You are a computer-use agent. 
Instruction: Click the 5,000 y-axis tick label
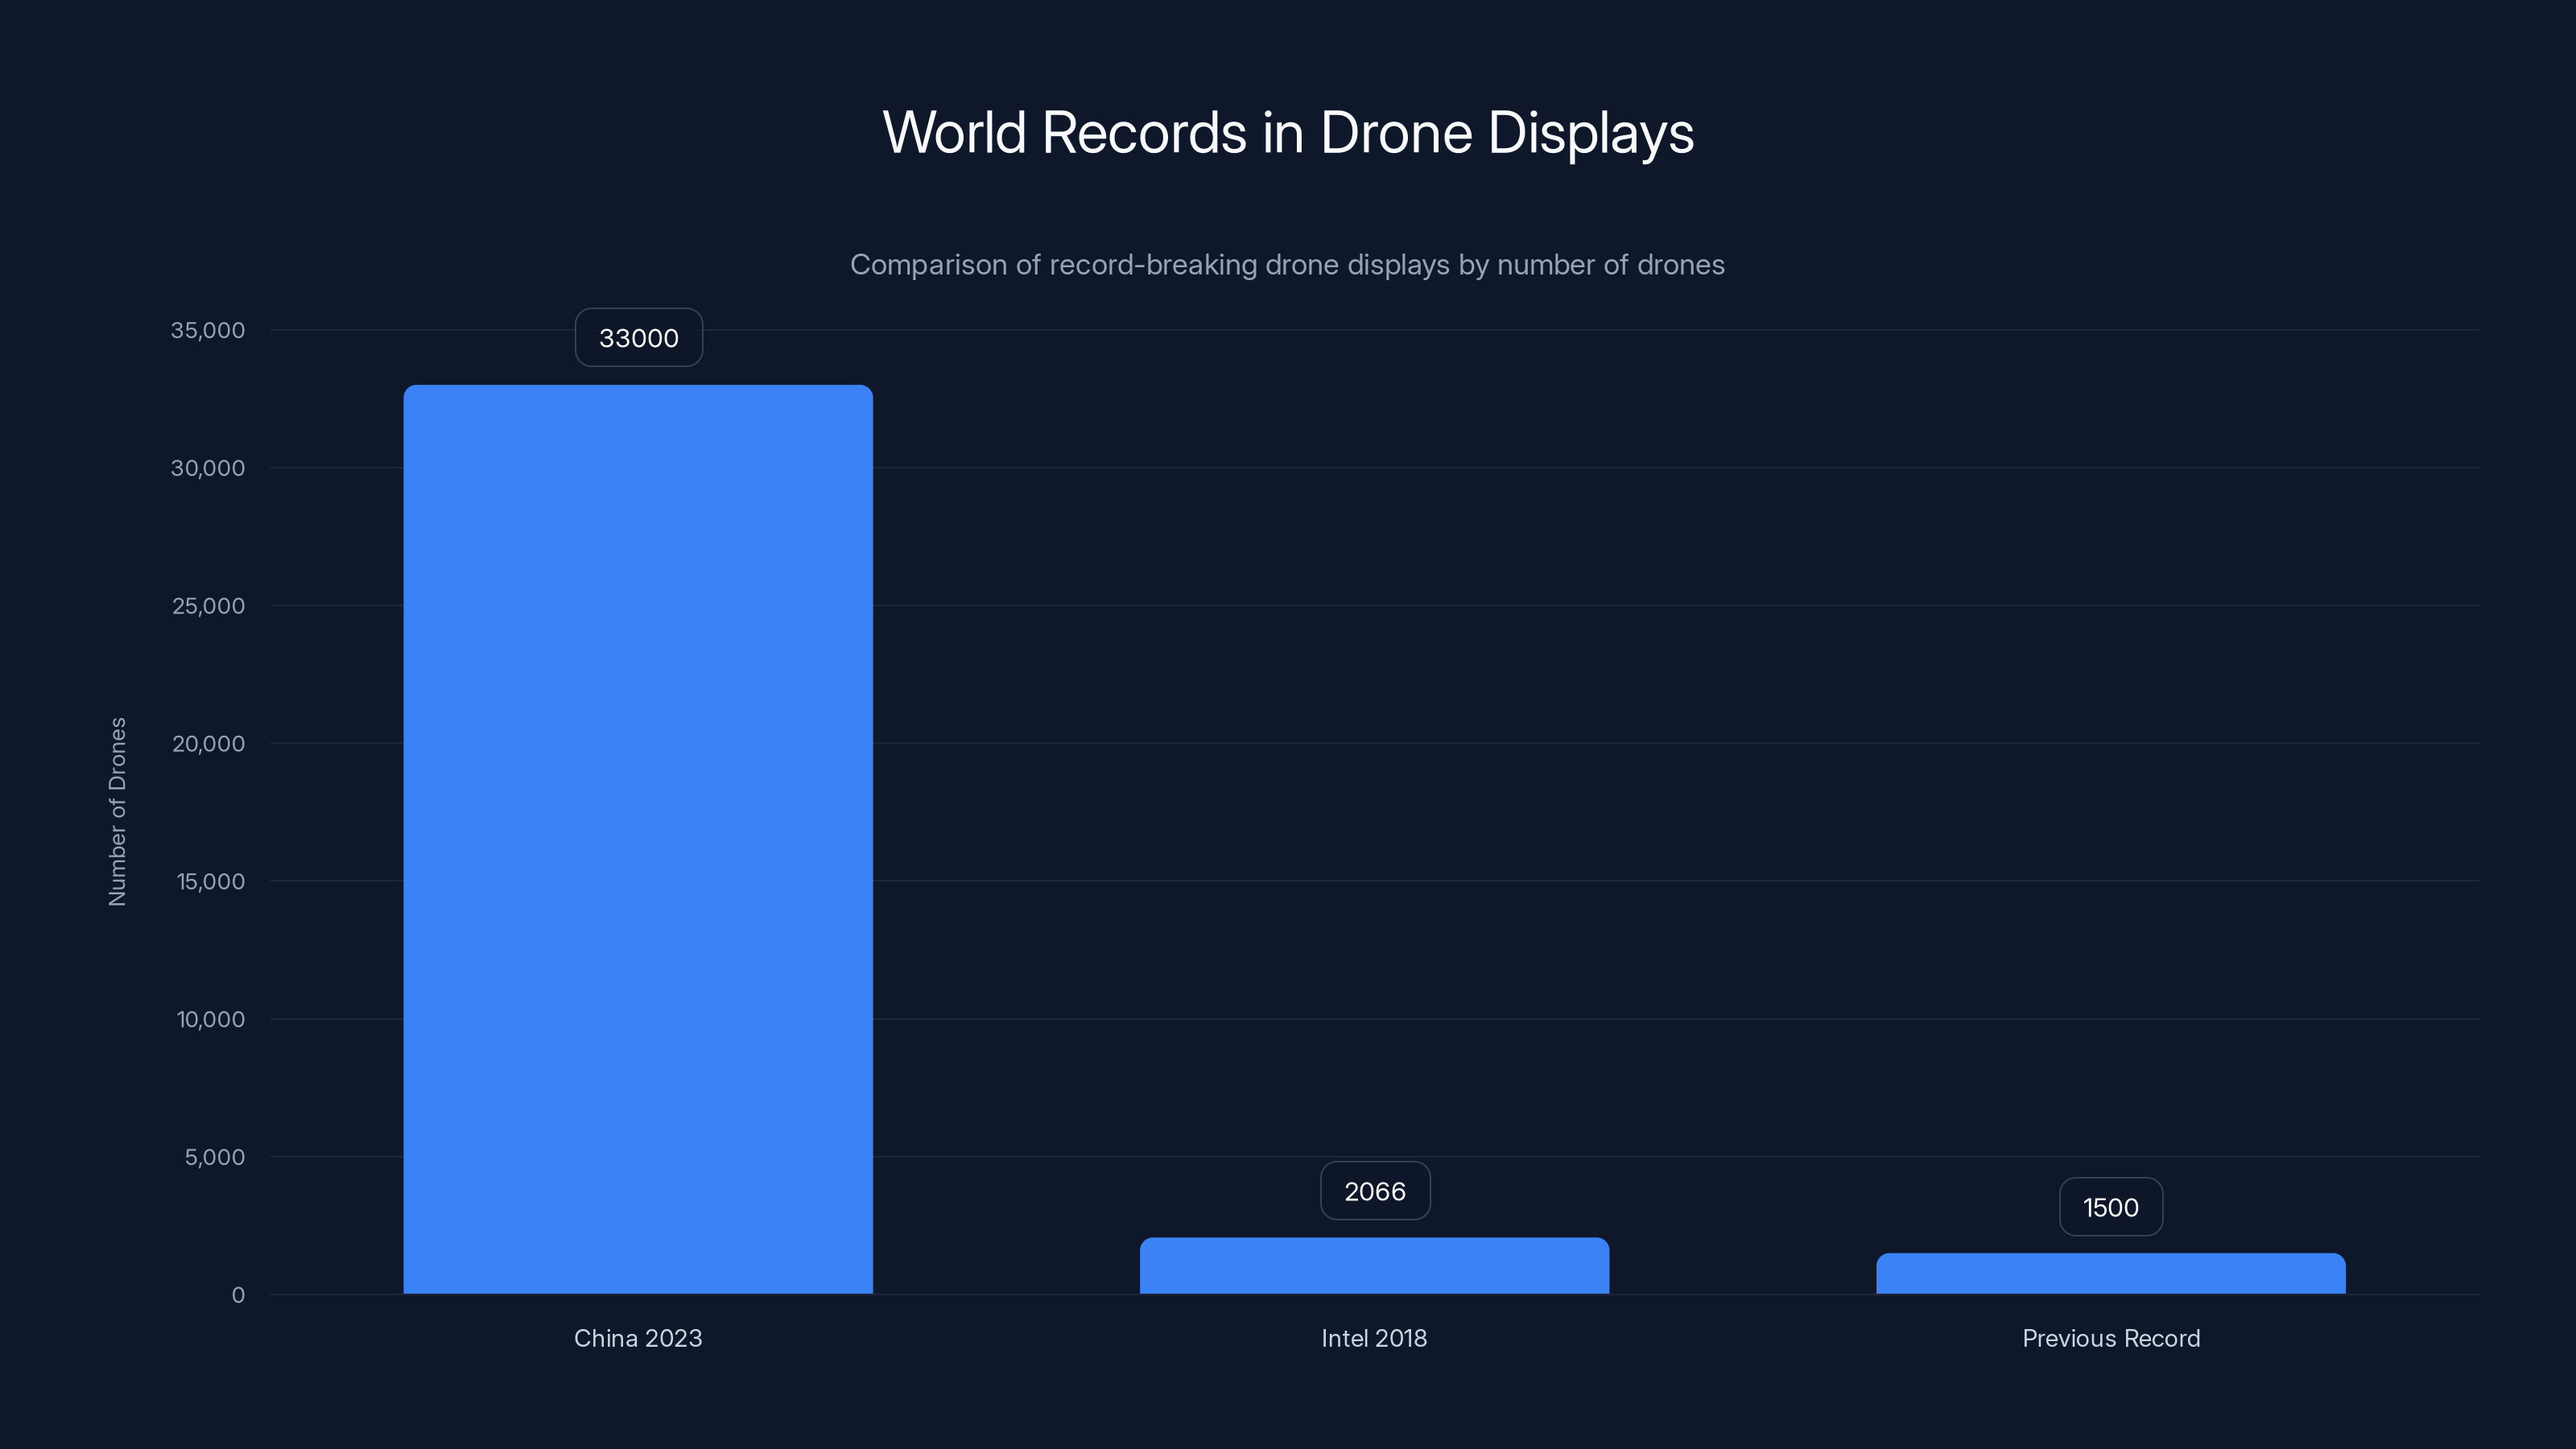pyautogui.click(x=214, y=1157)
